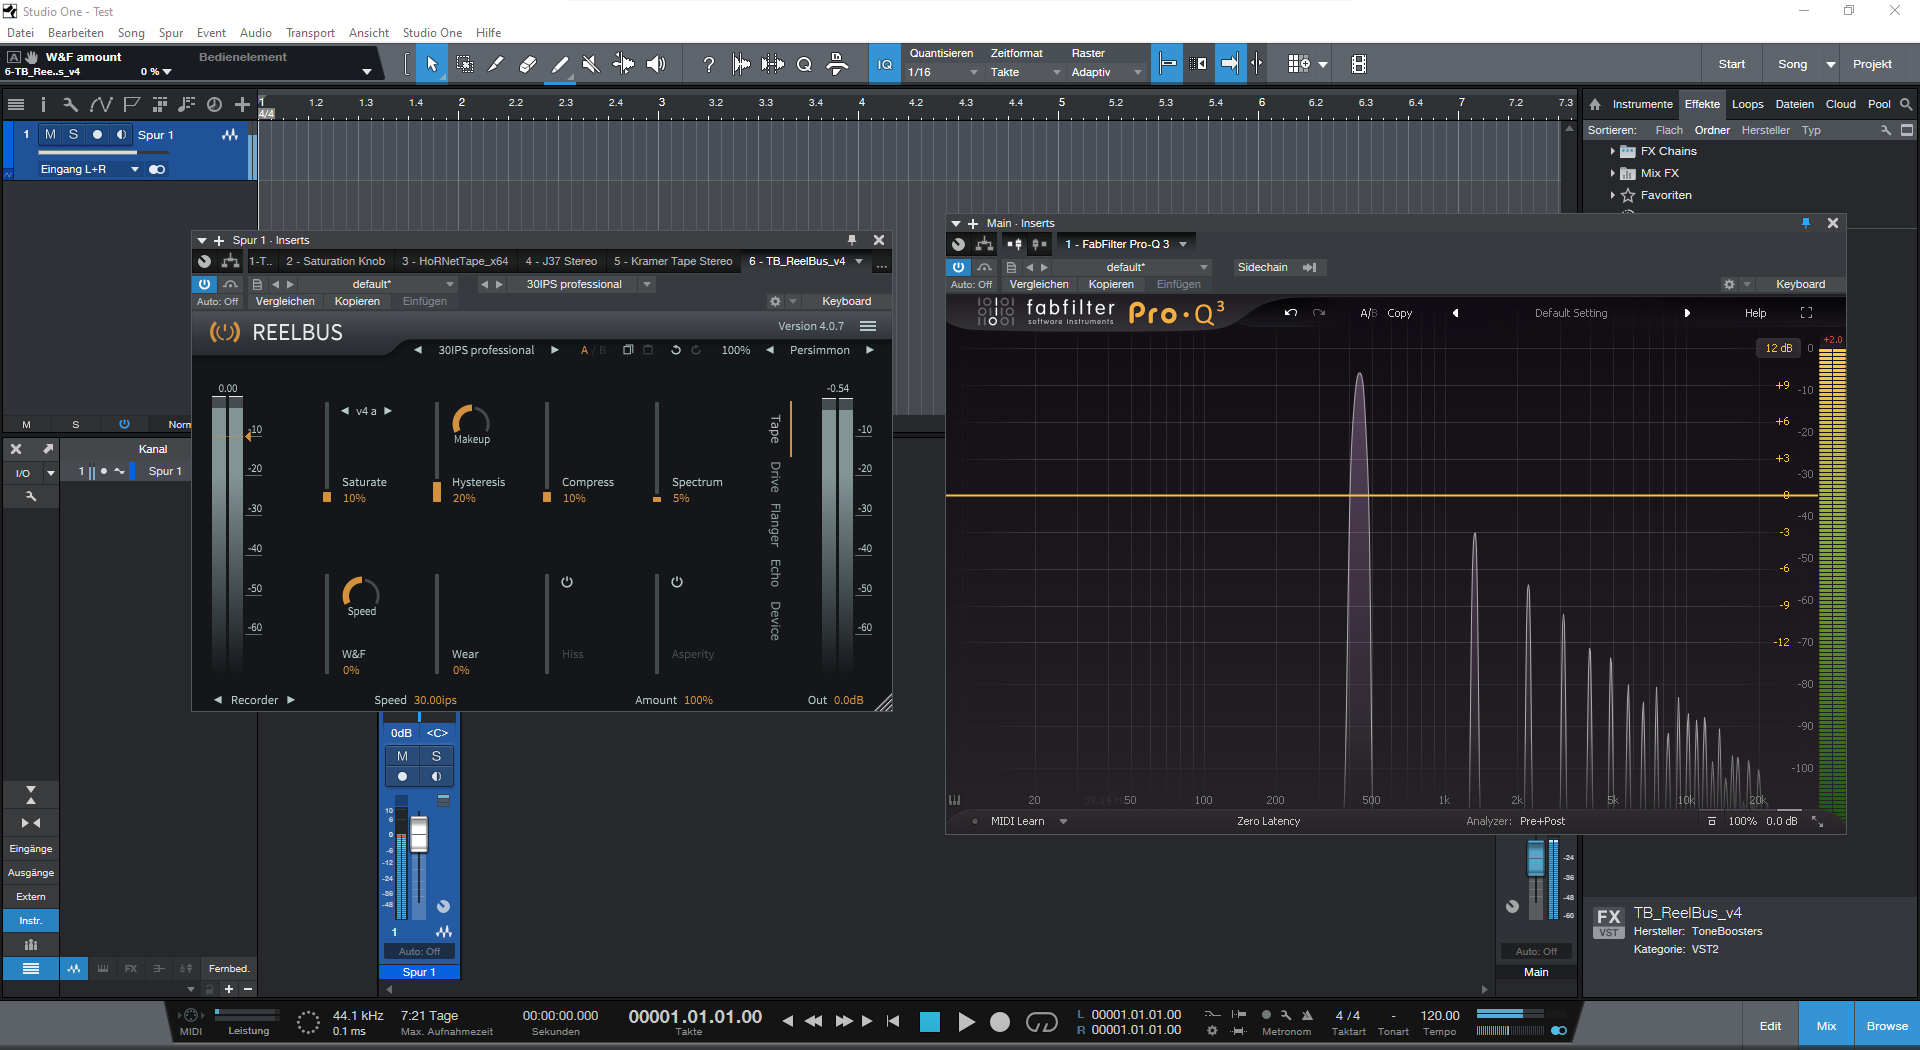Toggle the Loop button in transport
The height and width of the screenshot is (1050, 1920).
click(x=1042, y=1021)
